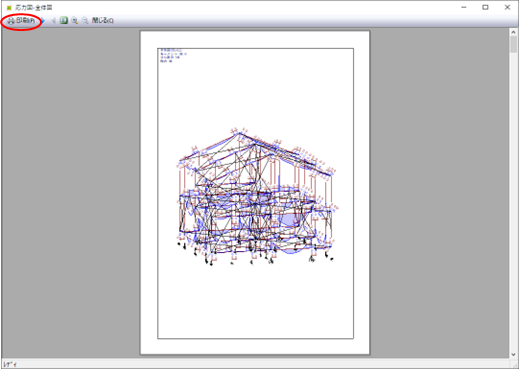Go to previous page with grey arrow
The width and height of the screenshot is (519, 369).
point(53,21)
